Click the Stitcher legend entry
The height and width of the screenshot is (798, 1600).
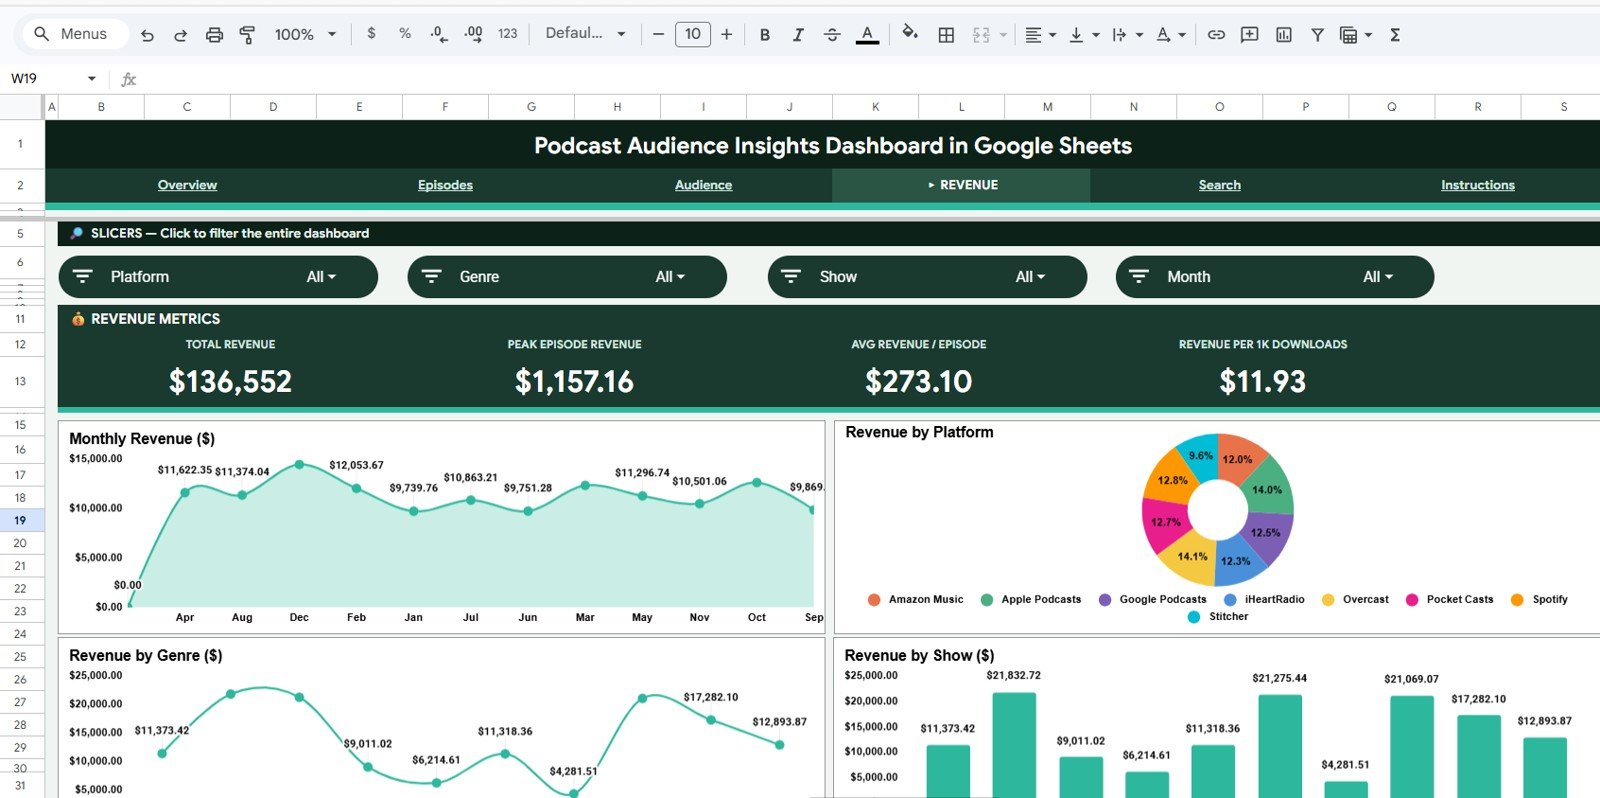pyautogui.click(x=1218, y=617)
